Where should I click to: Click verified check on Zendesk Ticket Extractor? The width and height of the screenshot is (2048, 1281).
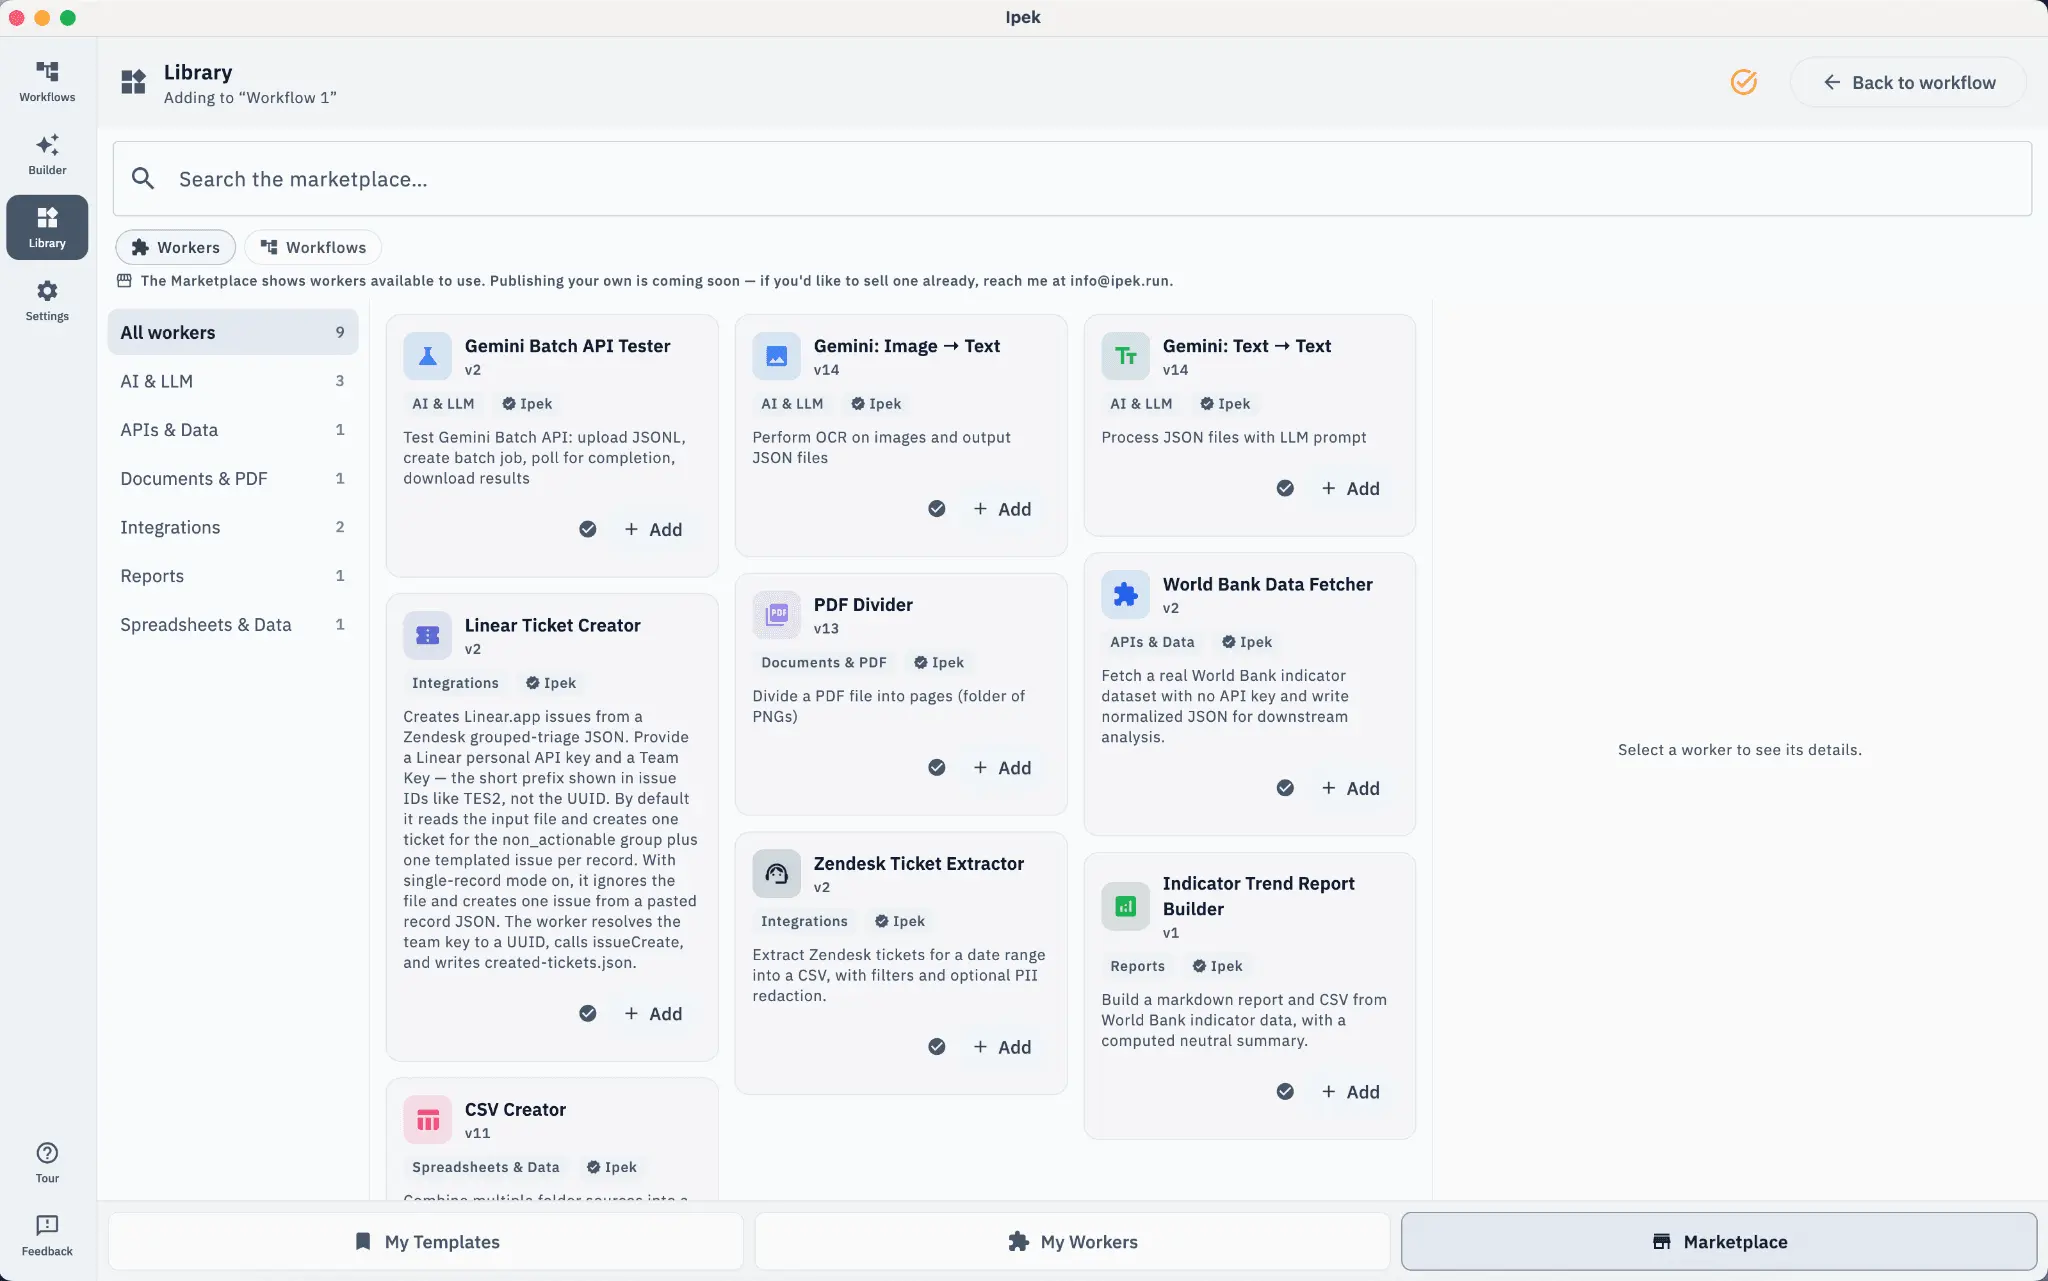click(x=937, y=1046)
